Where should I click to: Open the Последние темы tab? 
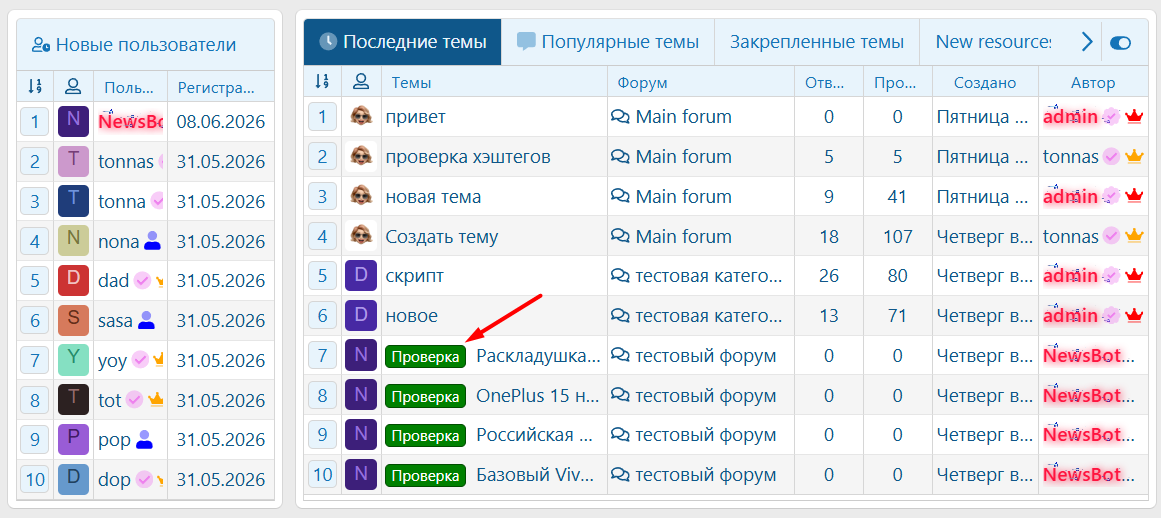[x=402, y=42]
